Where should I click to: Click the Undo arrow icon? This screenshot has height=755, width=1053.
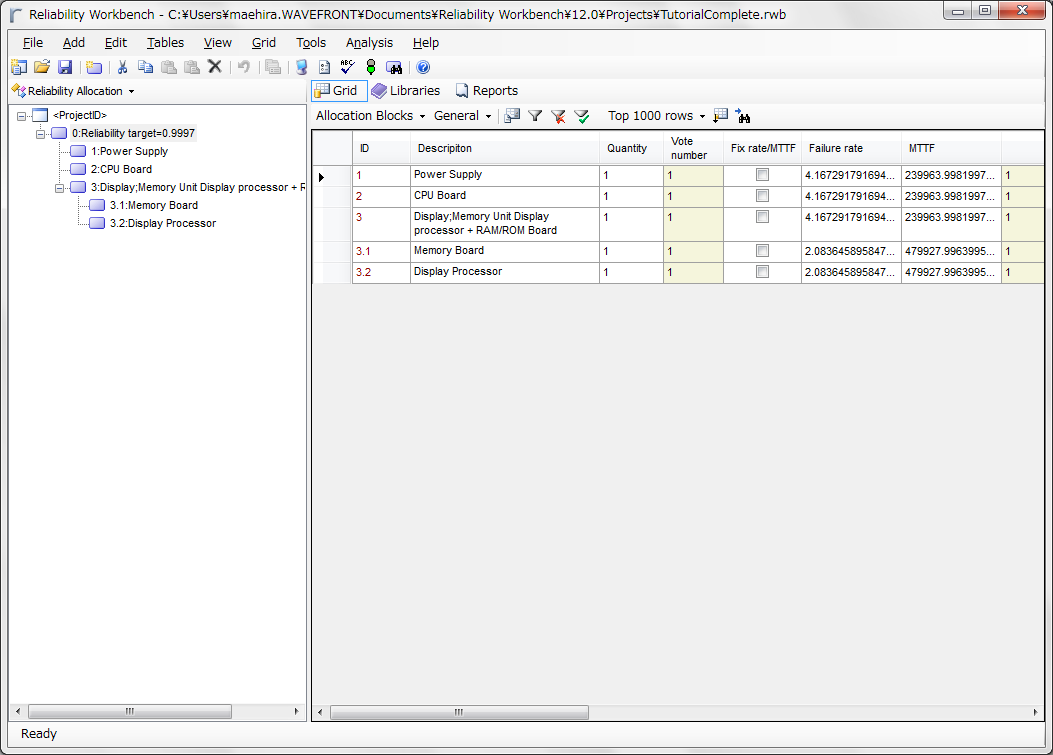click(244, 67)
